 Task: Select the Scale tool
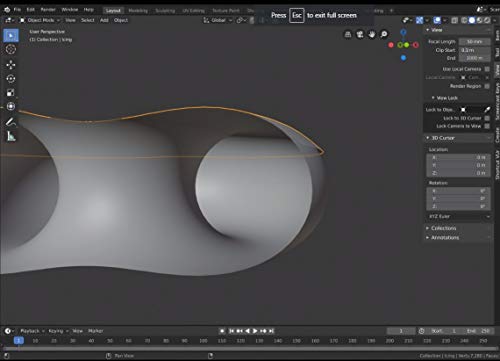(x=11, y=92)
